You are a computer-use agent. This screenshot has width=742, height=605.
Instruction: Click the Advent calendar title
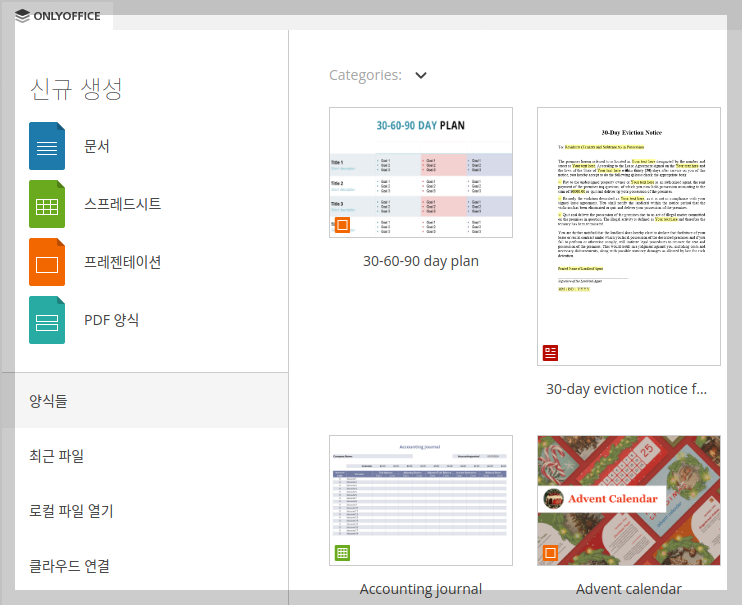pos(628,589)
